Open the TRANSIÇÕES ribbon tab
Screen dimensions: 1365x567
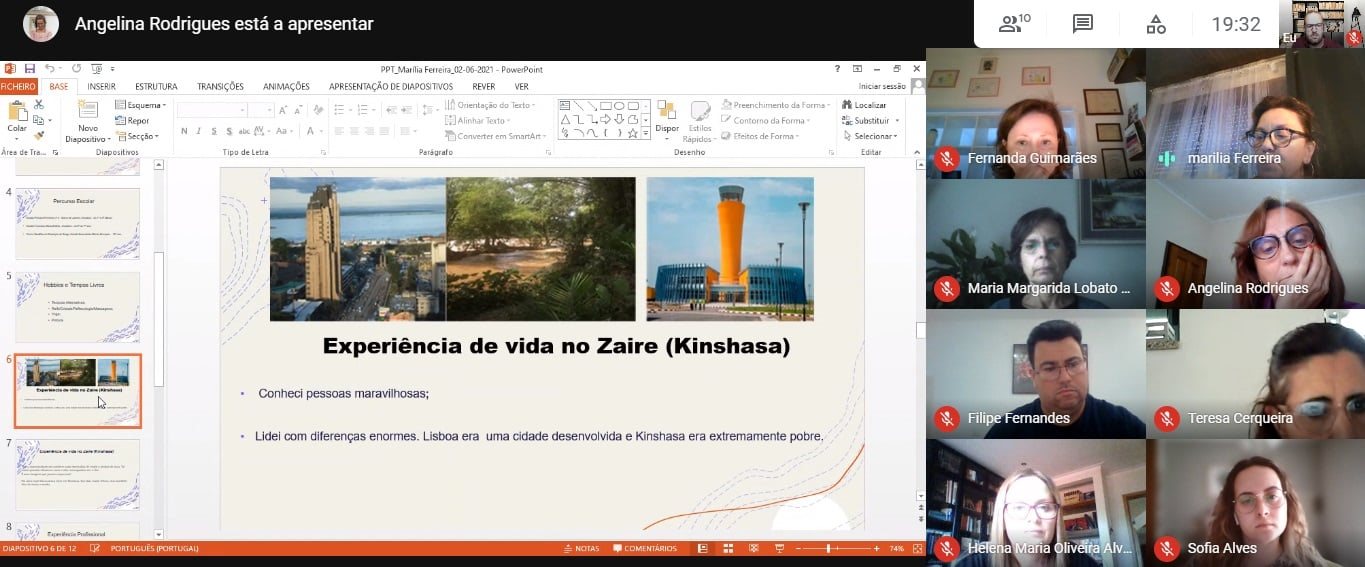click(x=220, y=87)
